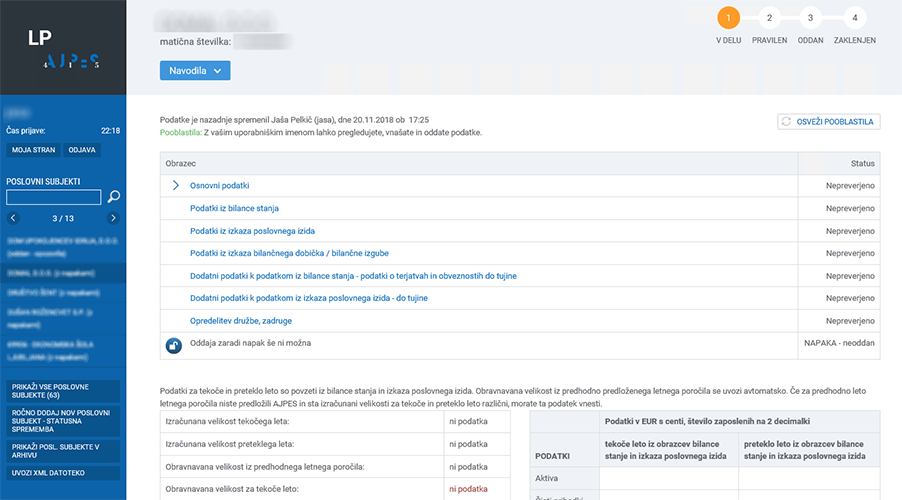Open the Navodila dropdown
This screenshot has width=902, height=500.
tap(195, 71)
